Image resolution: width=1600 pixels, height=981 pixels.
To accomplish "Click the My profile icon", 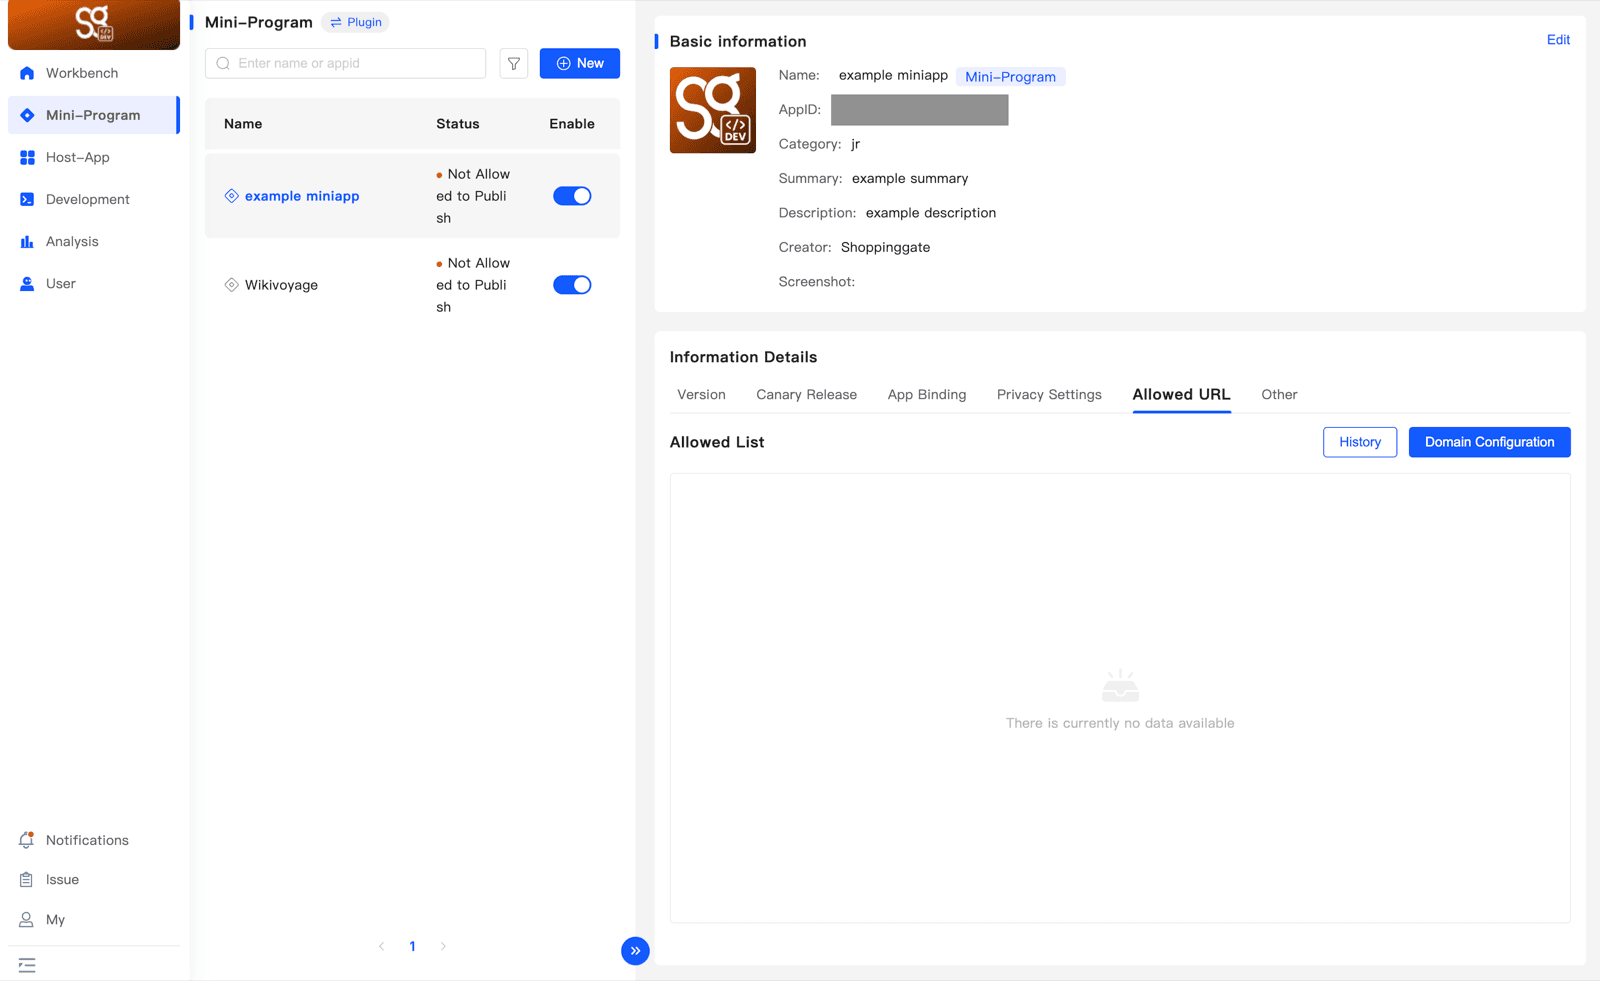I will coord(27,920).
